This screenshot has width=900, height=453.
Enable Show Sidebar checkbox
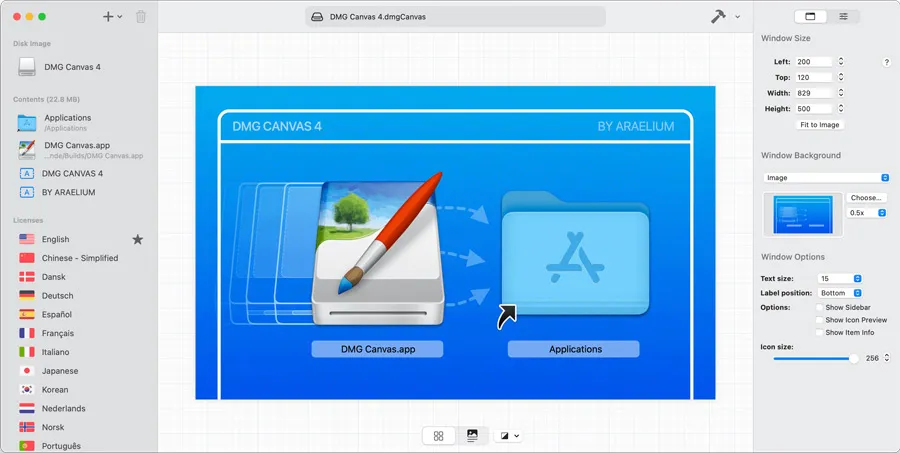[820, 307]
